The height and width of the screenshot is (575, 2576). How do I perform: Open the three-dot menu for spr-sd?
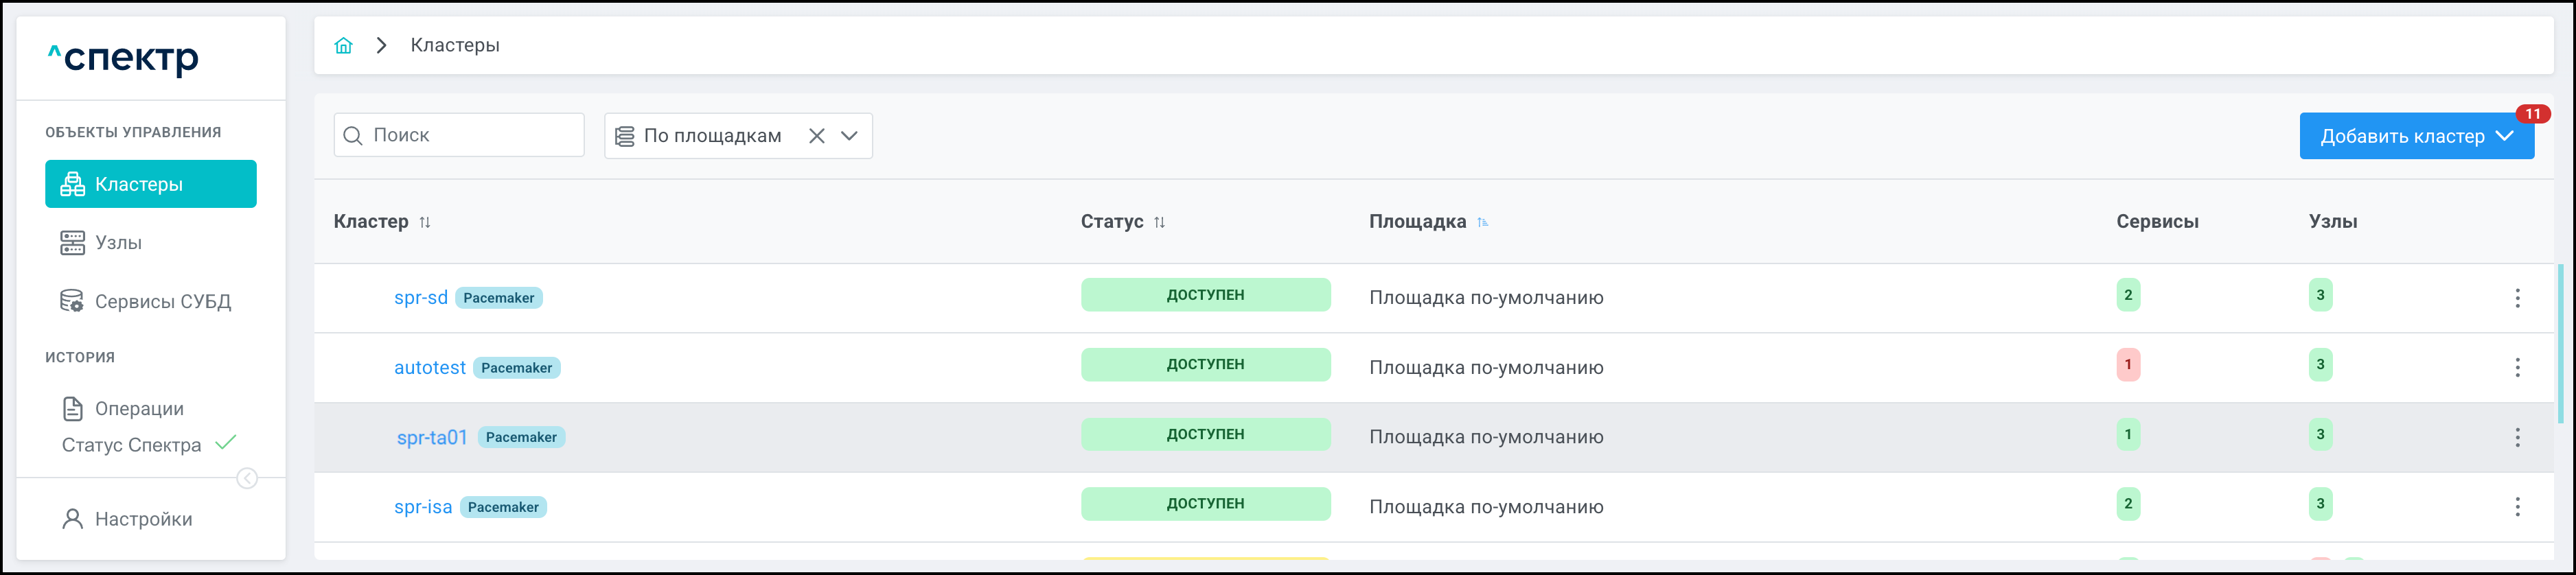2516,298
